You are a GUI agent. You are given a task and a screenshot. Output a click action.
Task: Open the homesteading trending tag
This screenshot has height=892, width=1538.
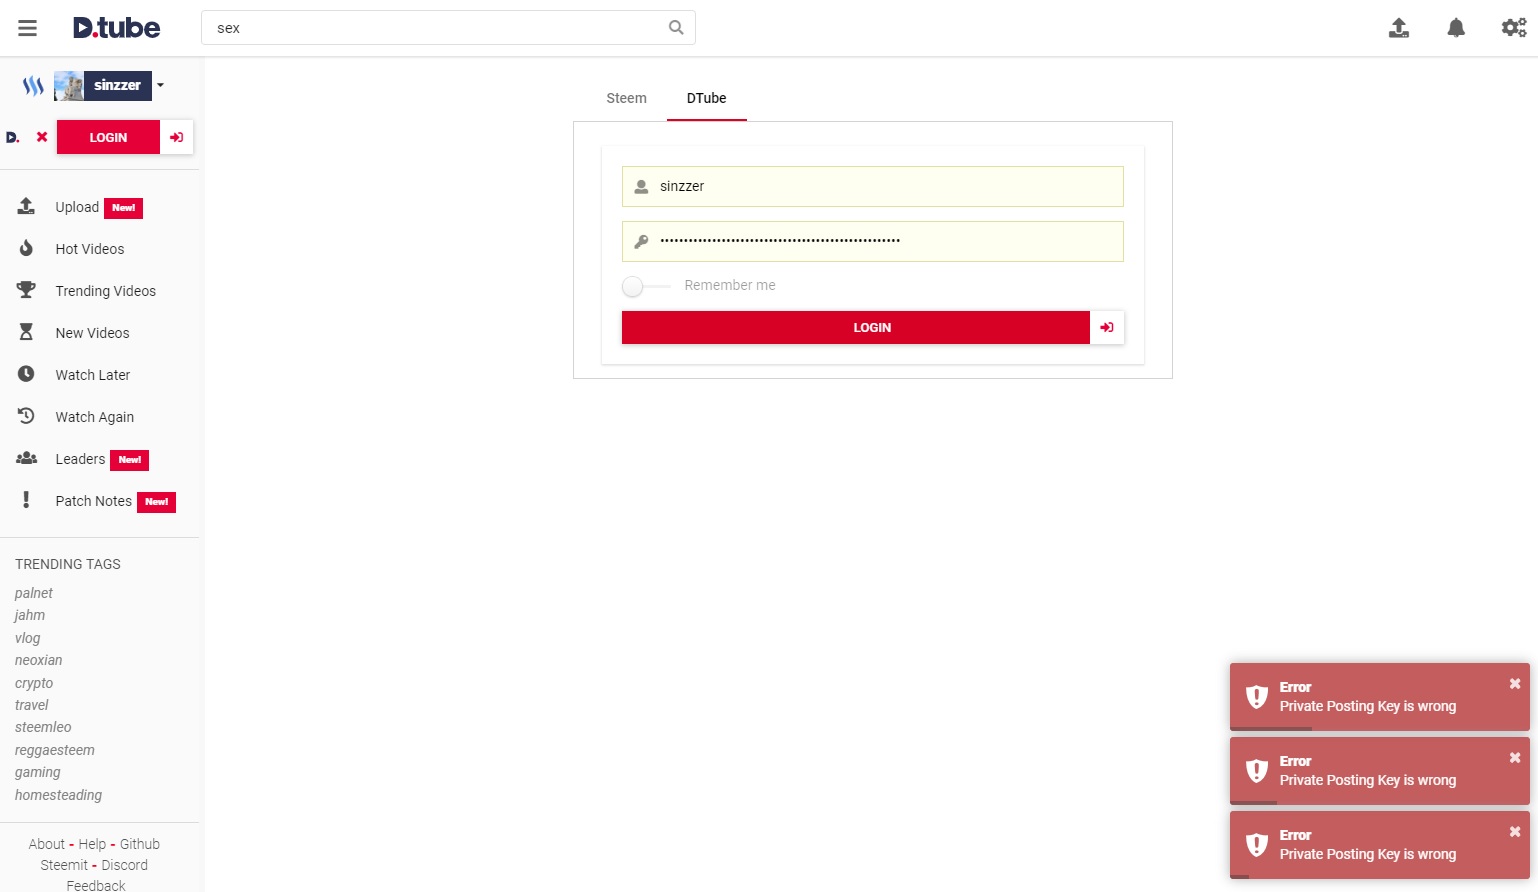pyautogui.click(x=58, y=795)
